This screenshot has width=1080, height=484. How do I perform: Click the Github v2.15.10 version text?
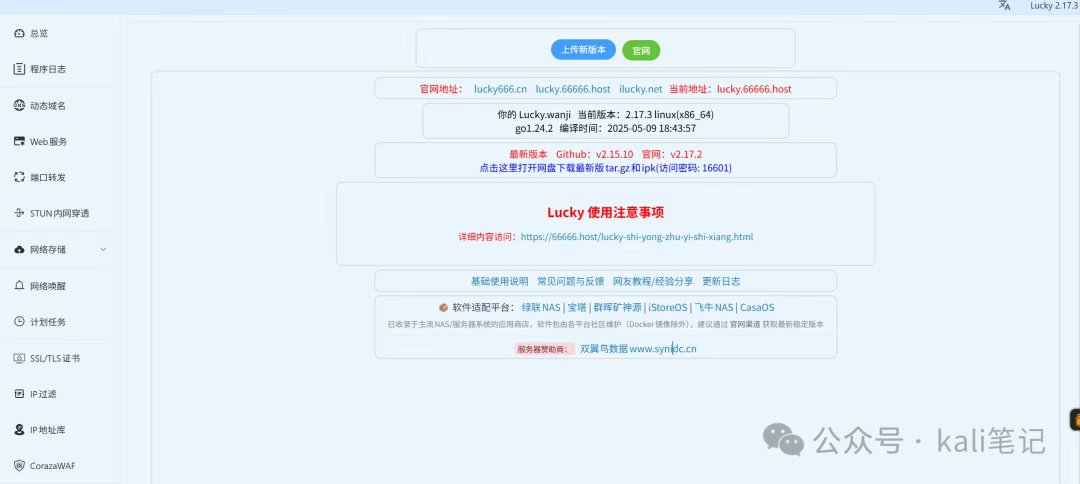[x=594, y=154]
